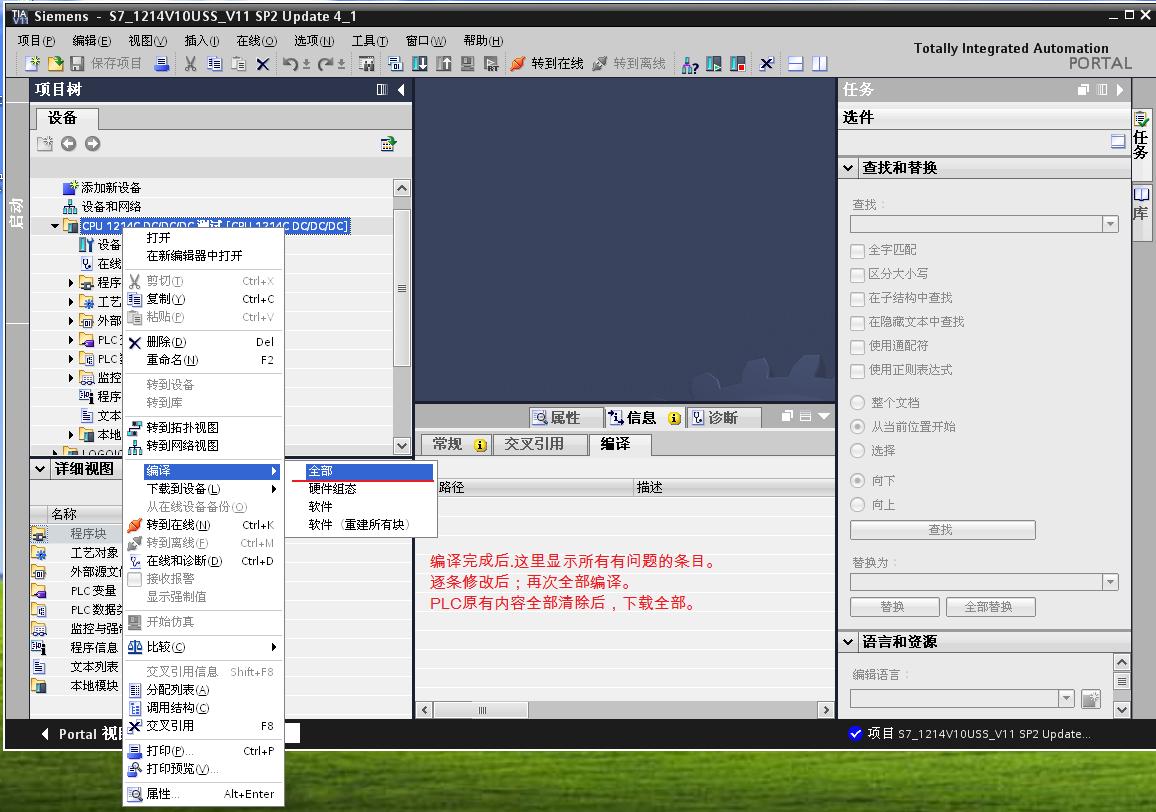Select the 向下 radio button

pyautogui.click(x=857, y=481)
